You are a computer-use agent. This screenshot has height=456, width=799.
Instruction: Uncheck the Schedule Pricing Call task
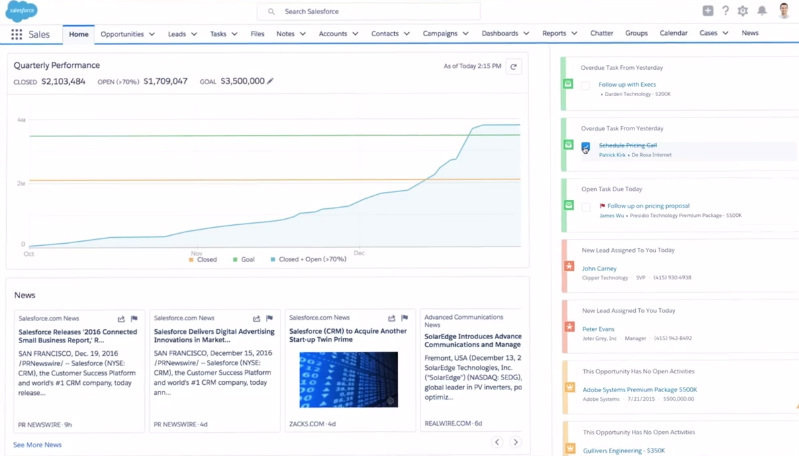[585, 147]
